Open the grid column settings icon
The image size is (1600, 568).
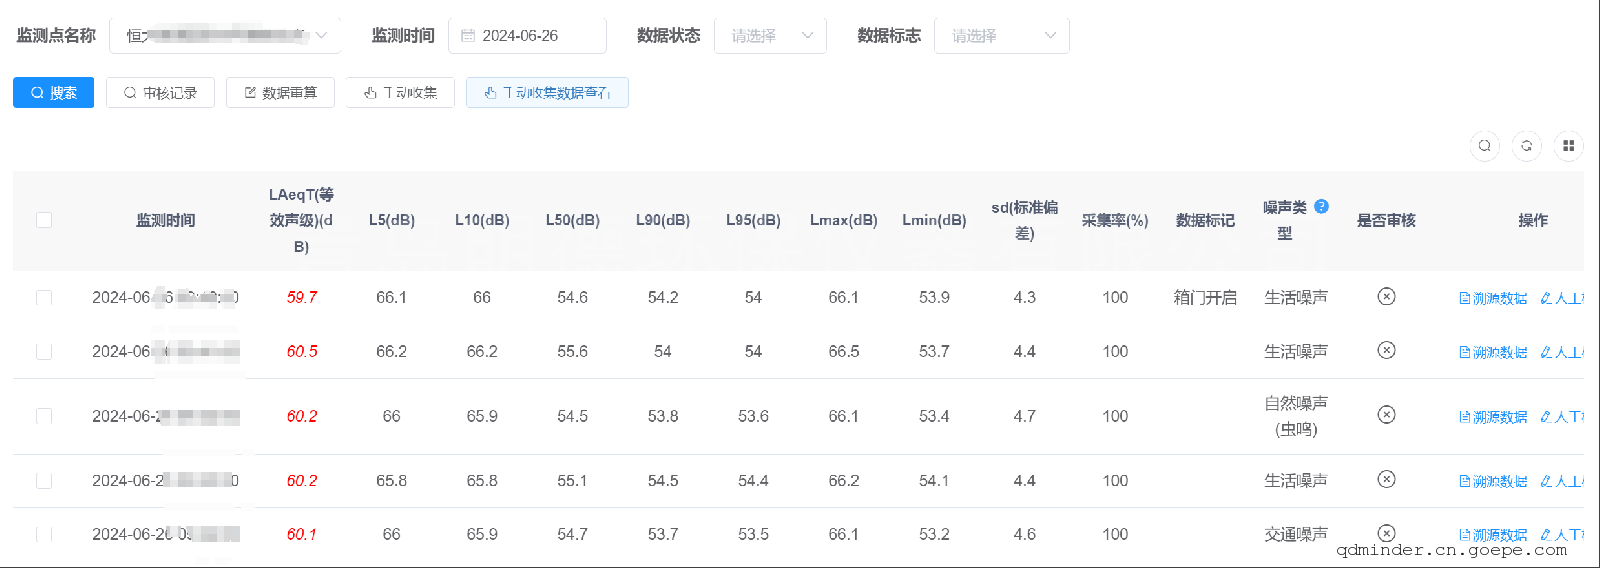pos(1568,146)
